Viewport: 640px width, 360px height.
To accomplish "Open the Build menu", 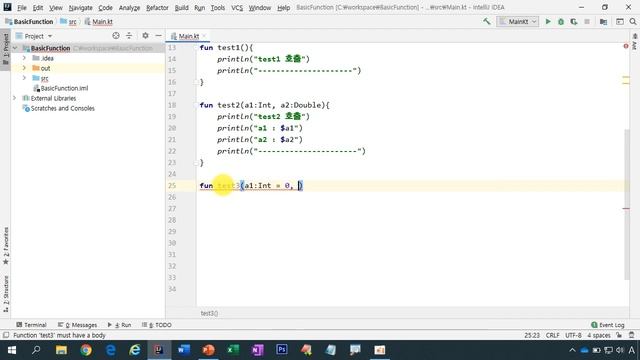I will coord(181,7).
